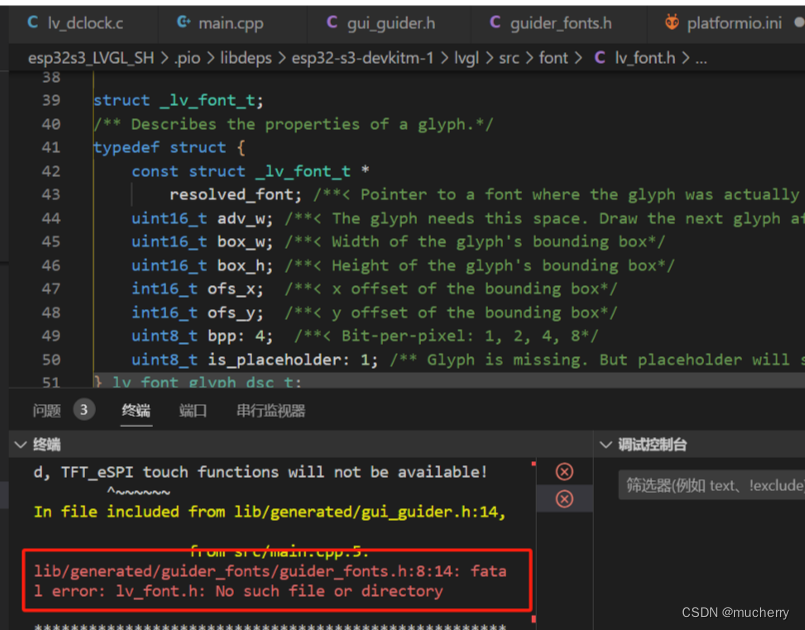Viewport: 805px width, 630px height.
Task: Click 'guider_fonts.h:8:14' error path in terminal
Action: (x=370, y=571)
